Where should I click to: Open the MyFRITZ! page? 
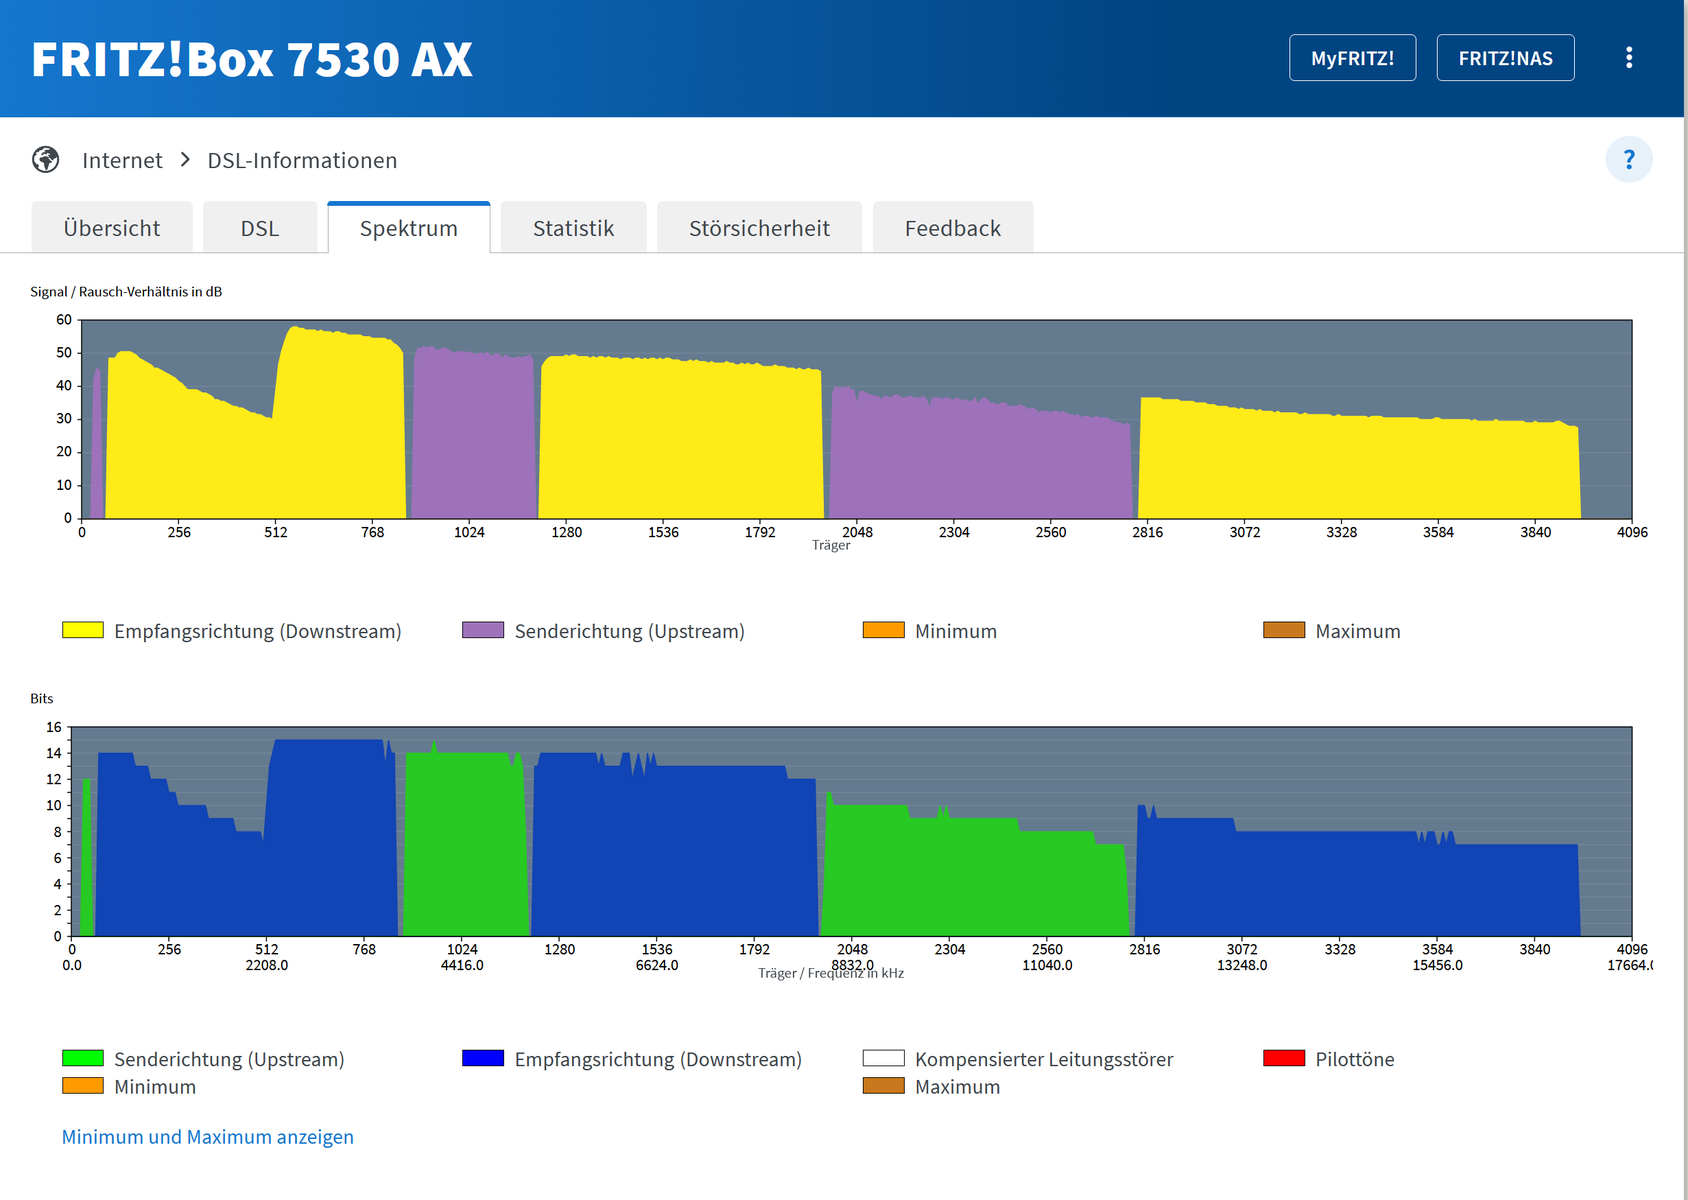pos(1352,58)
